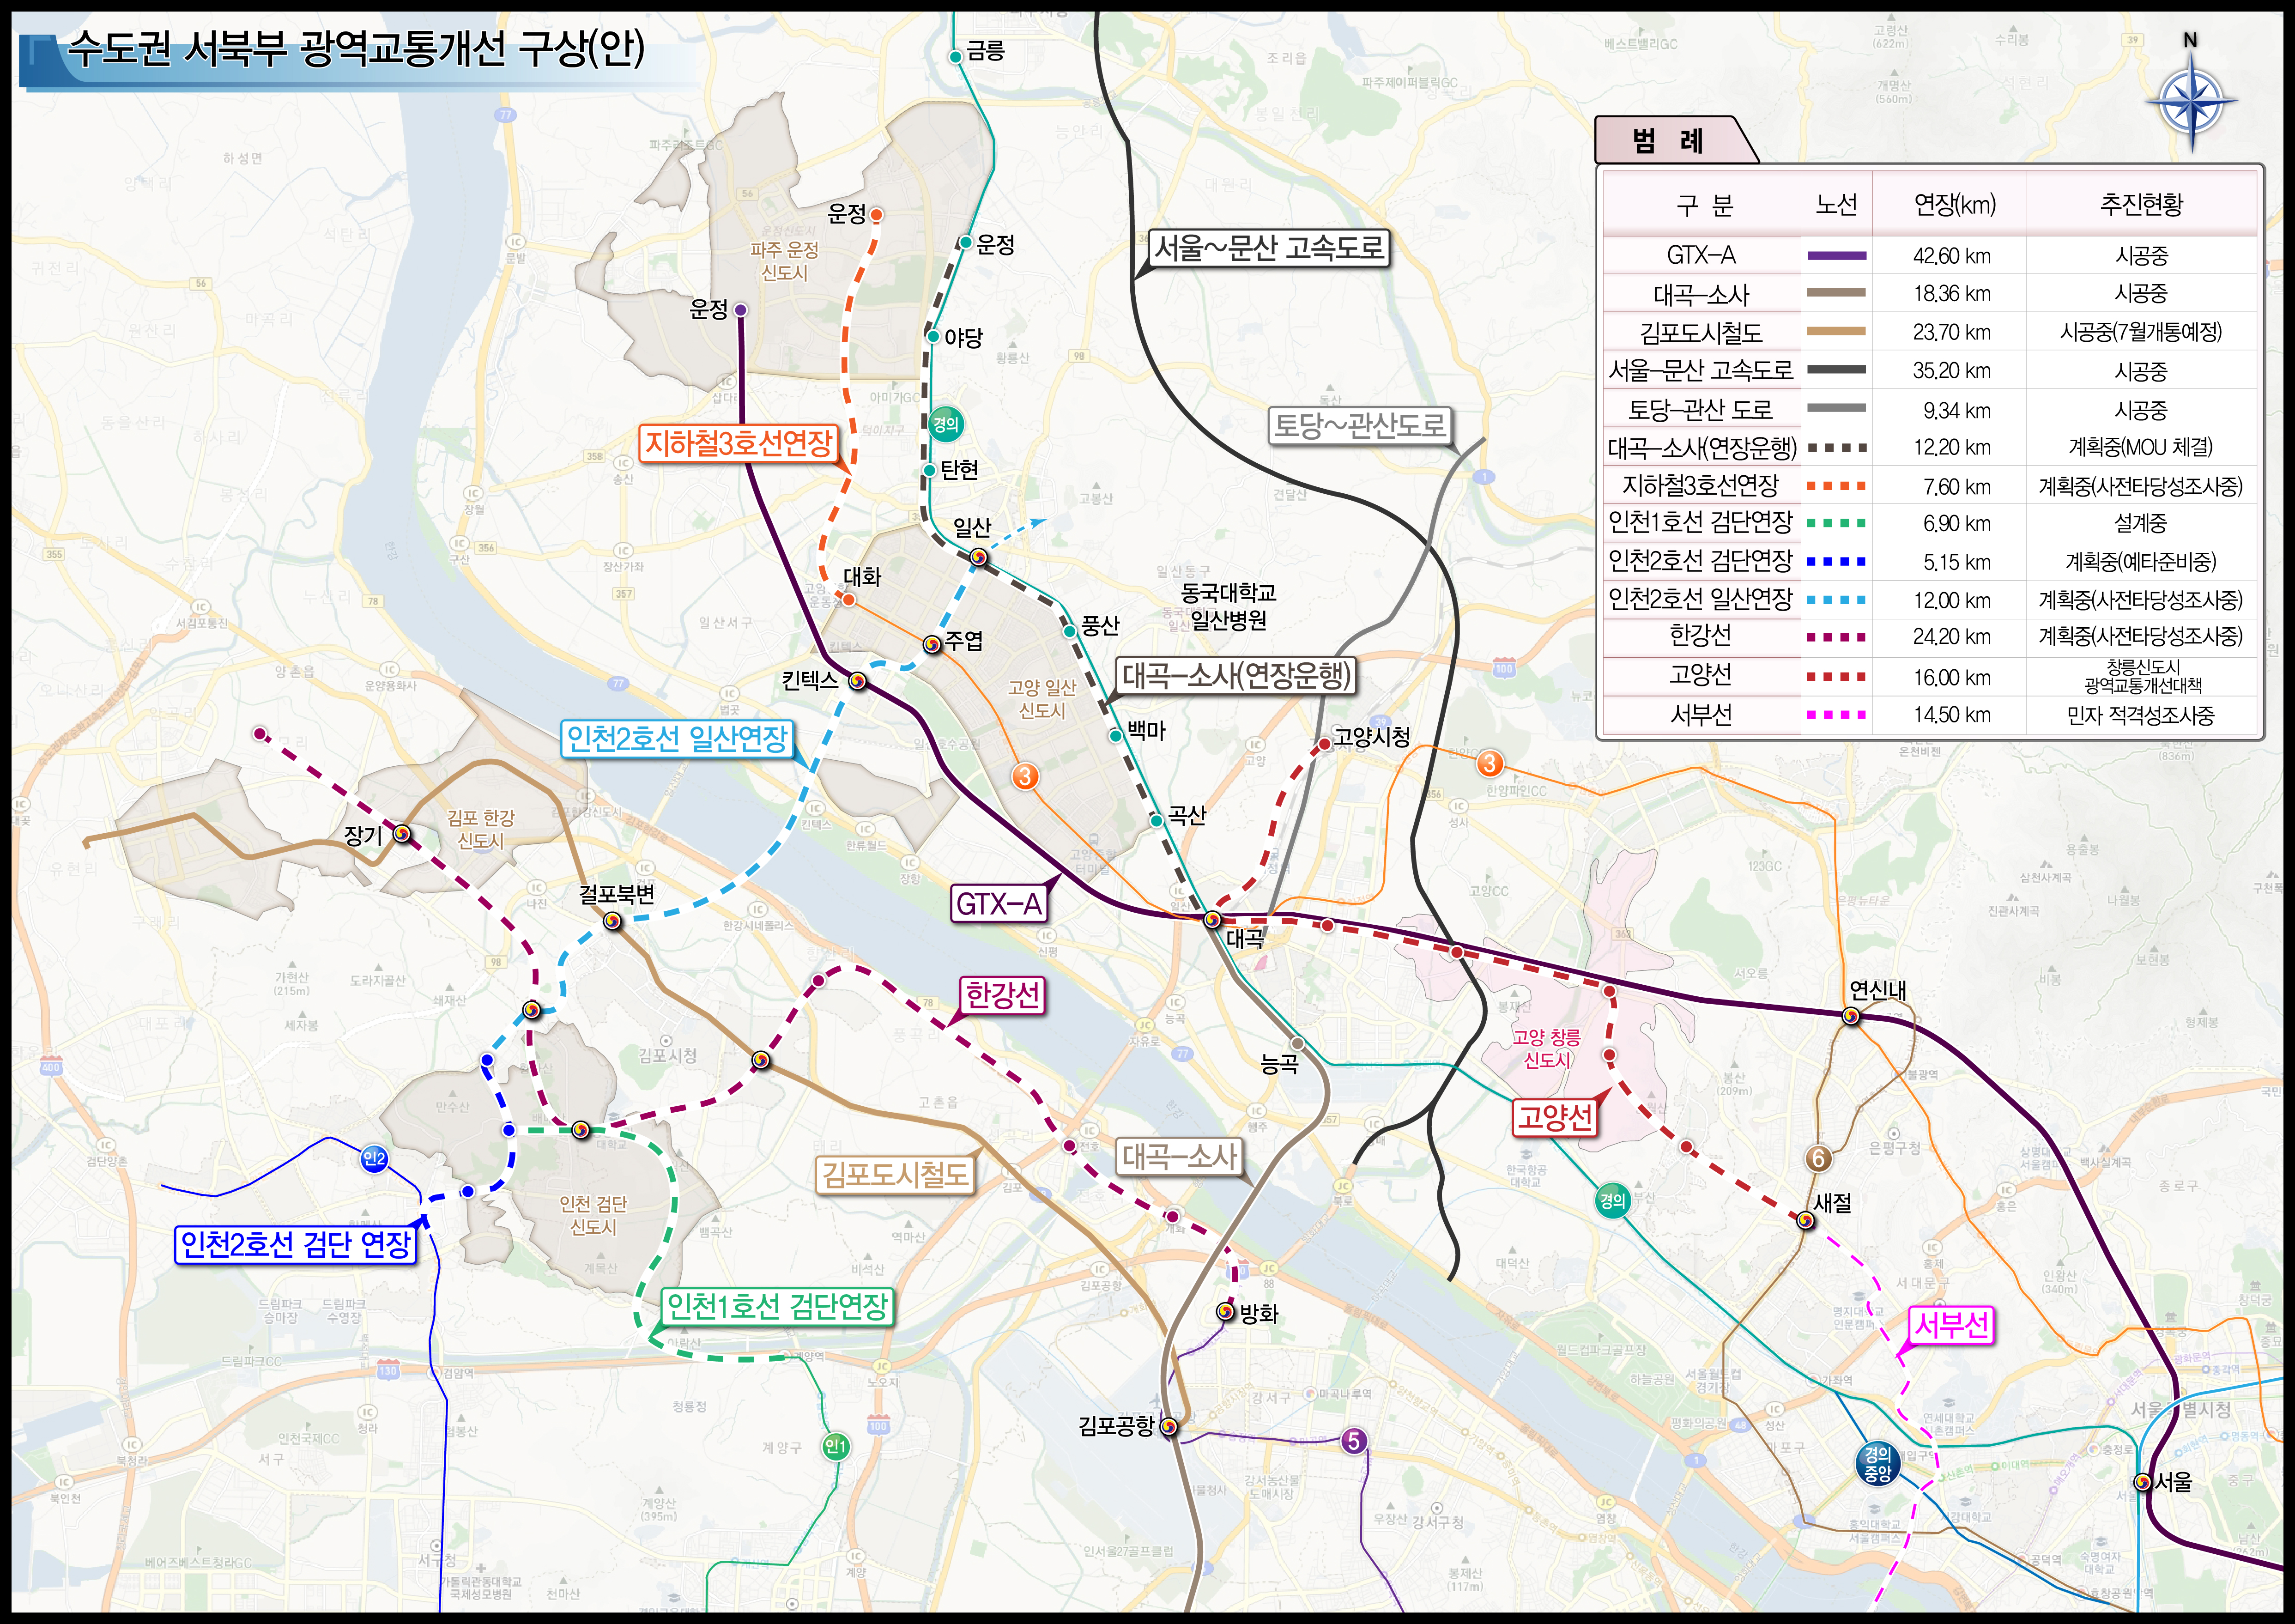Click the brown line 6 badge near 새절
Image resolution: width=2295 pixels, height=1624 pixels.
click(1818, 1158)
